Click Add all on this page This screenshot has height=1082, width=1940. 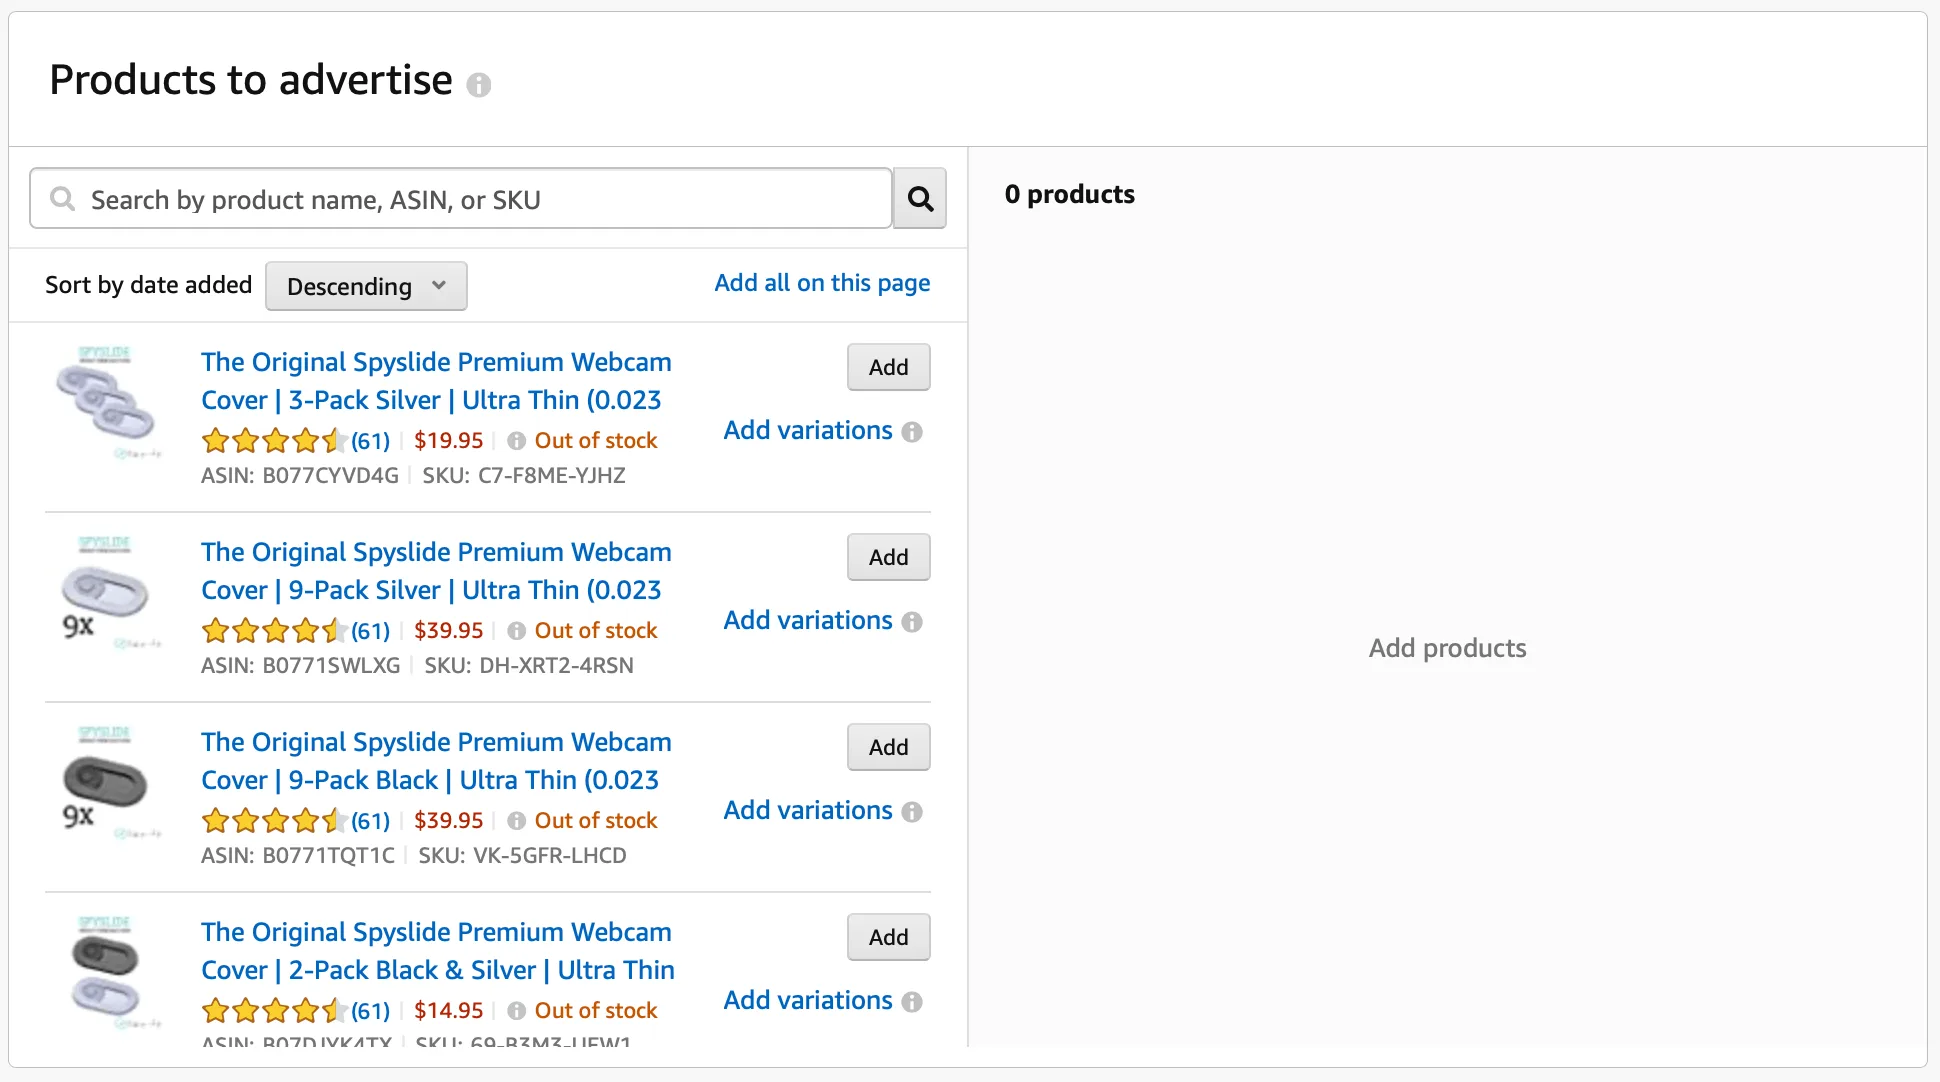coord(822,283)
